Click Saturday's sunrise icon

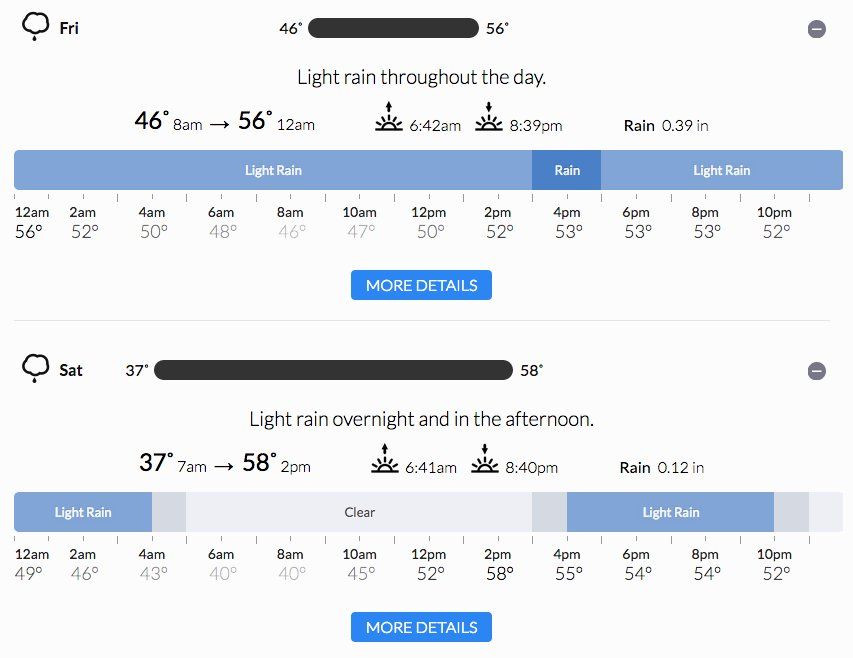(384, 460)
